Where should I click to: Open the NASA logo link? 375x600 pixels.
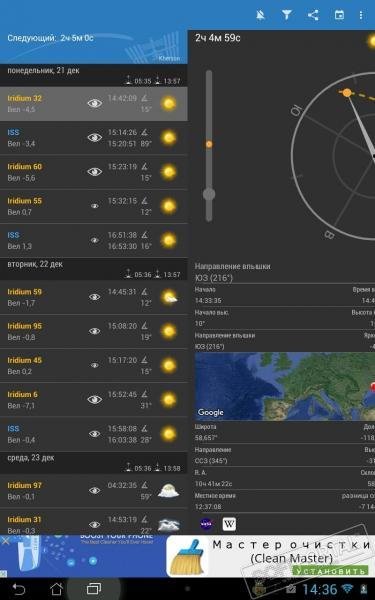[206, 523]
